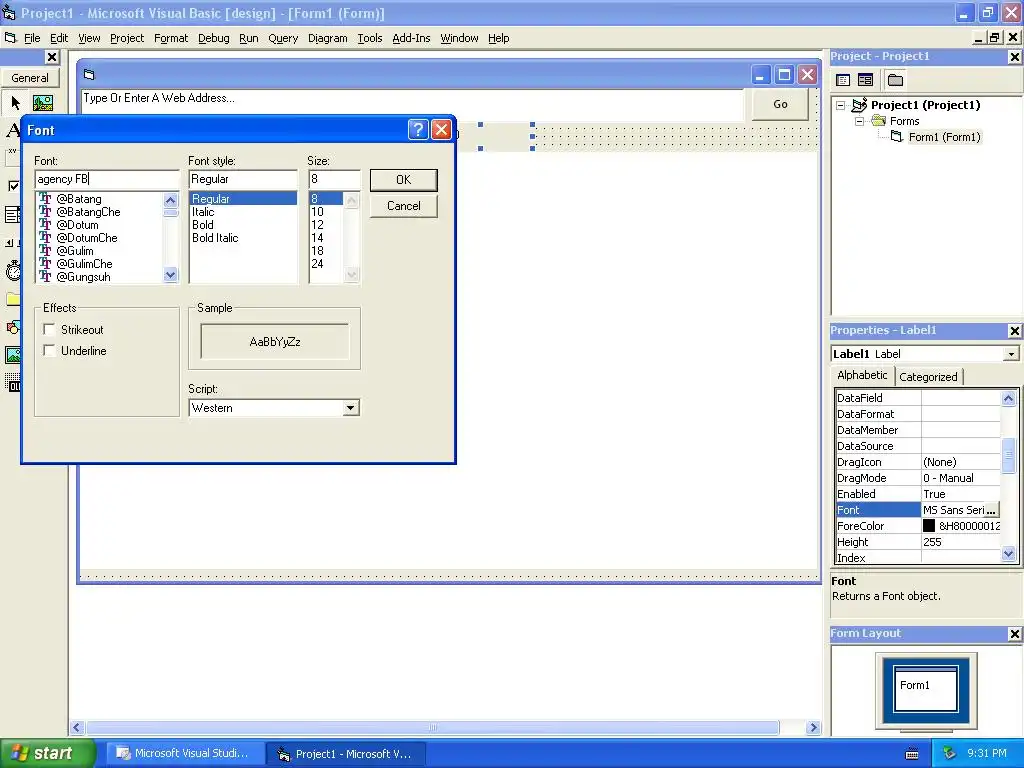This screenshot has width=1024, height=768.
Task: Open the Label1 object dropdown in Properties
Action: tap(1011, 354)
